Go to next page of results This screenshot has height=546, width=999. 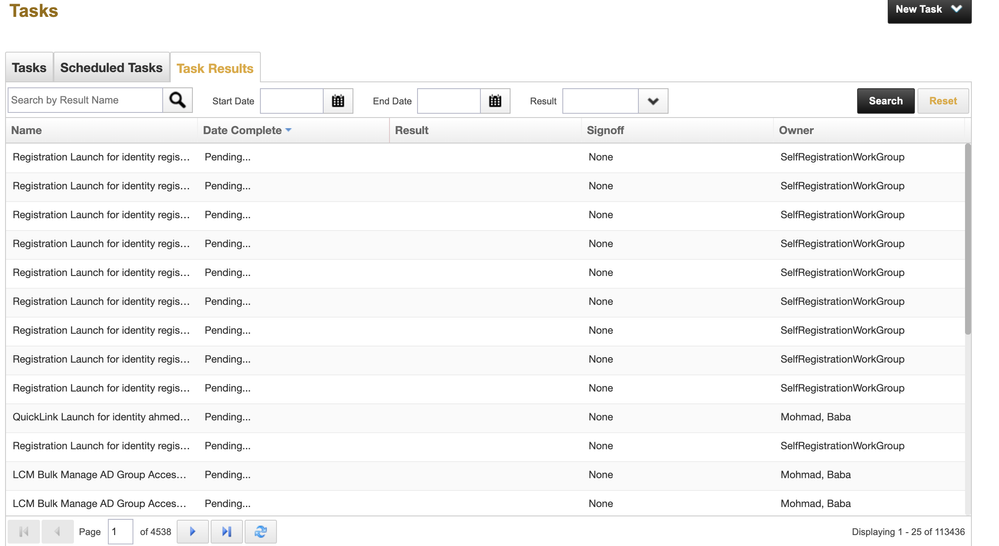pos(192,531)
